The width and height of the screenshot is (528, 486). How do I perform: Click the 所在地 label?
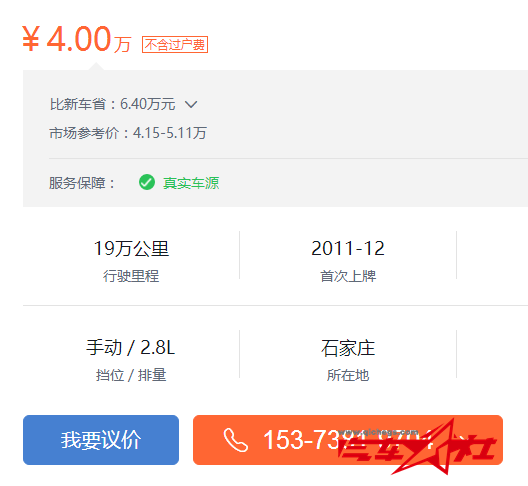(x=348, y=375)
